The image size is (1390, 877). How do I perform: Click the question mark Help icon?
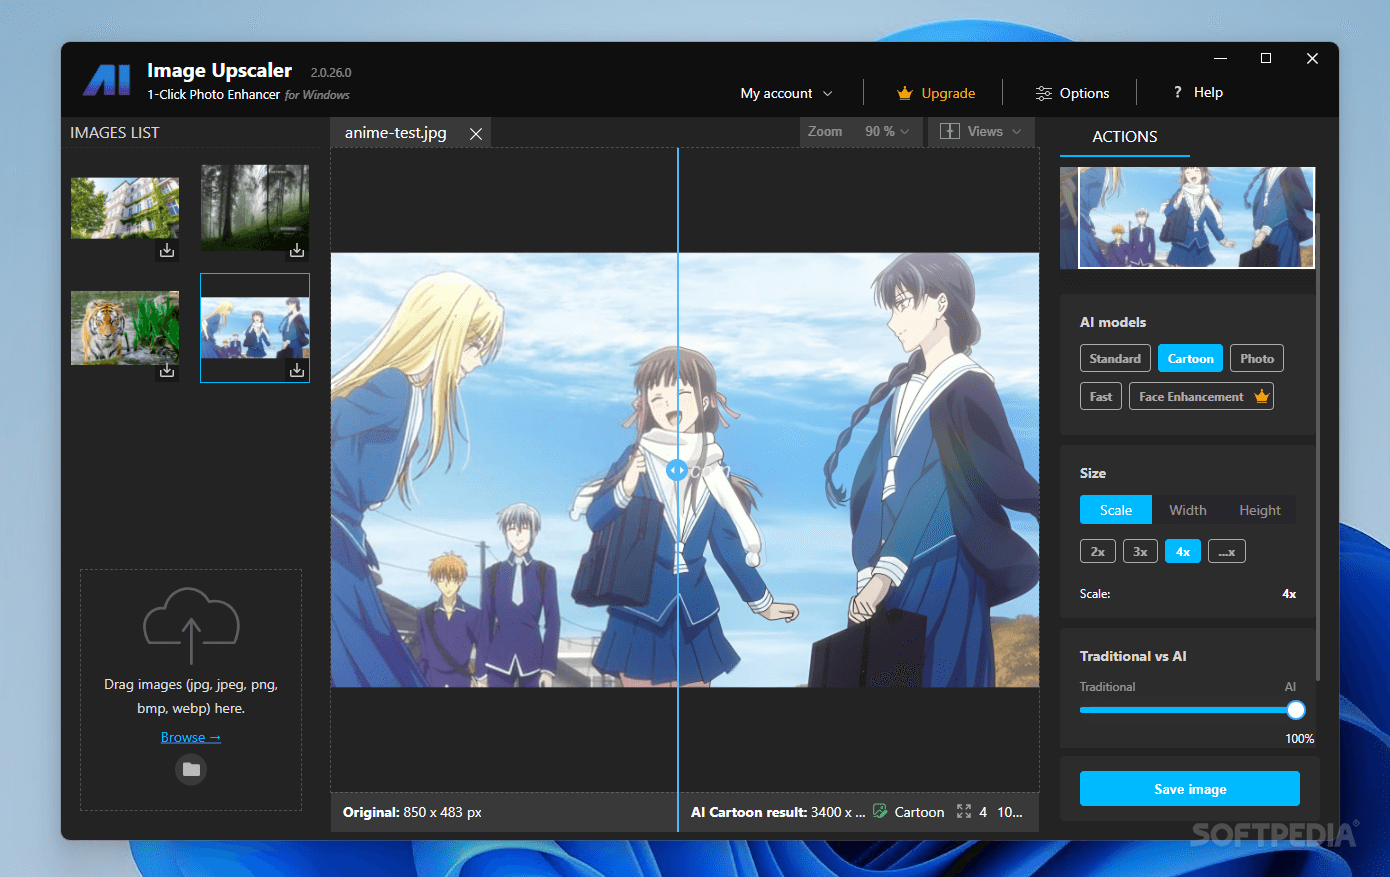tap(1178, 92)
